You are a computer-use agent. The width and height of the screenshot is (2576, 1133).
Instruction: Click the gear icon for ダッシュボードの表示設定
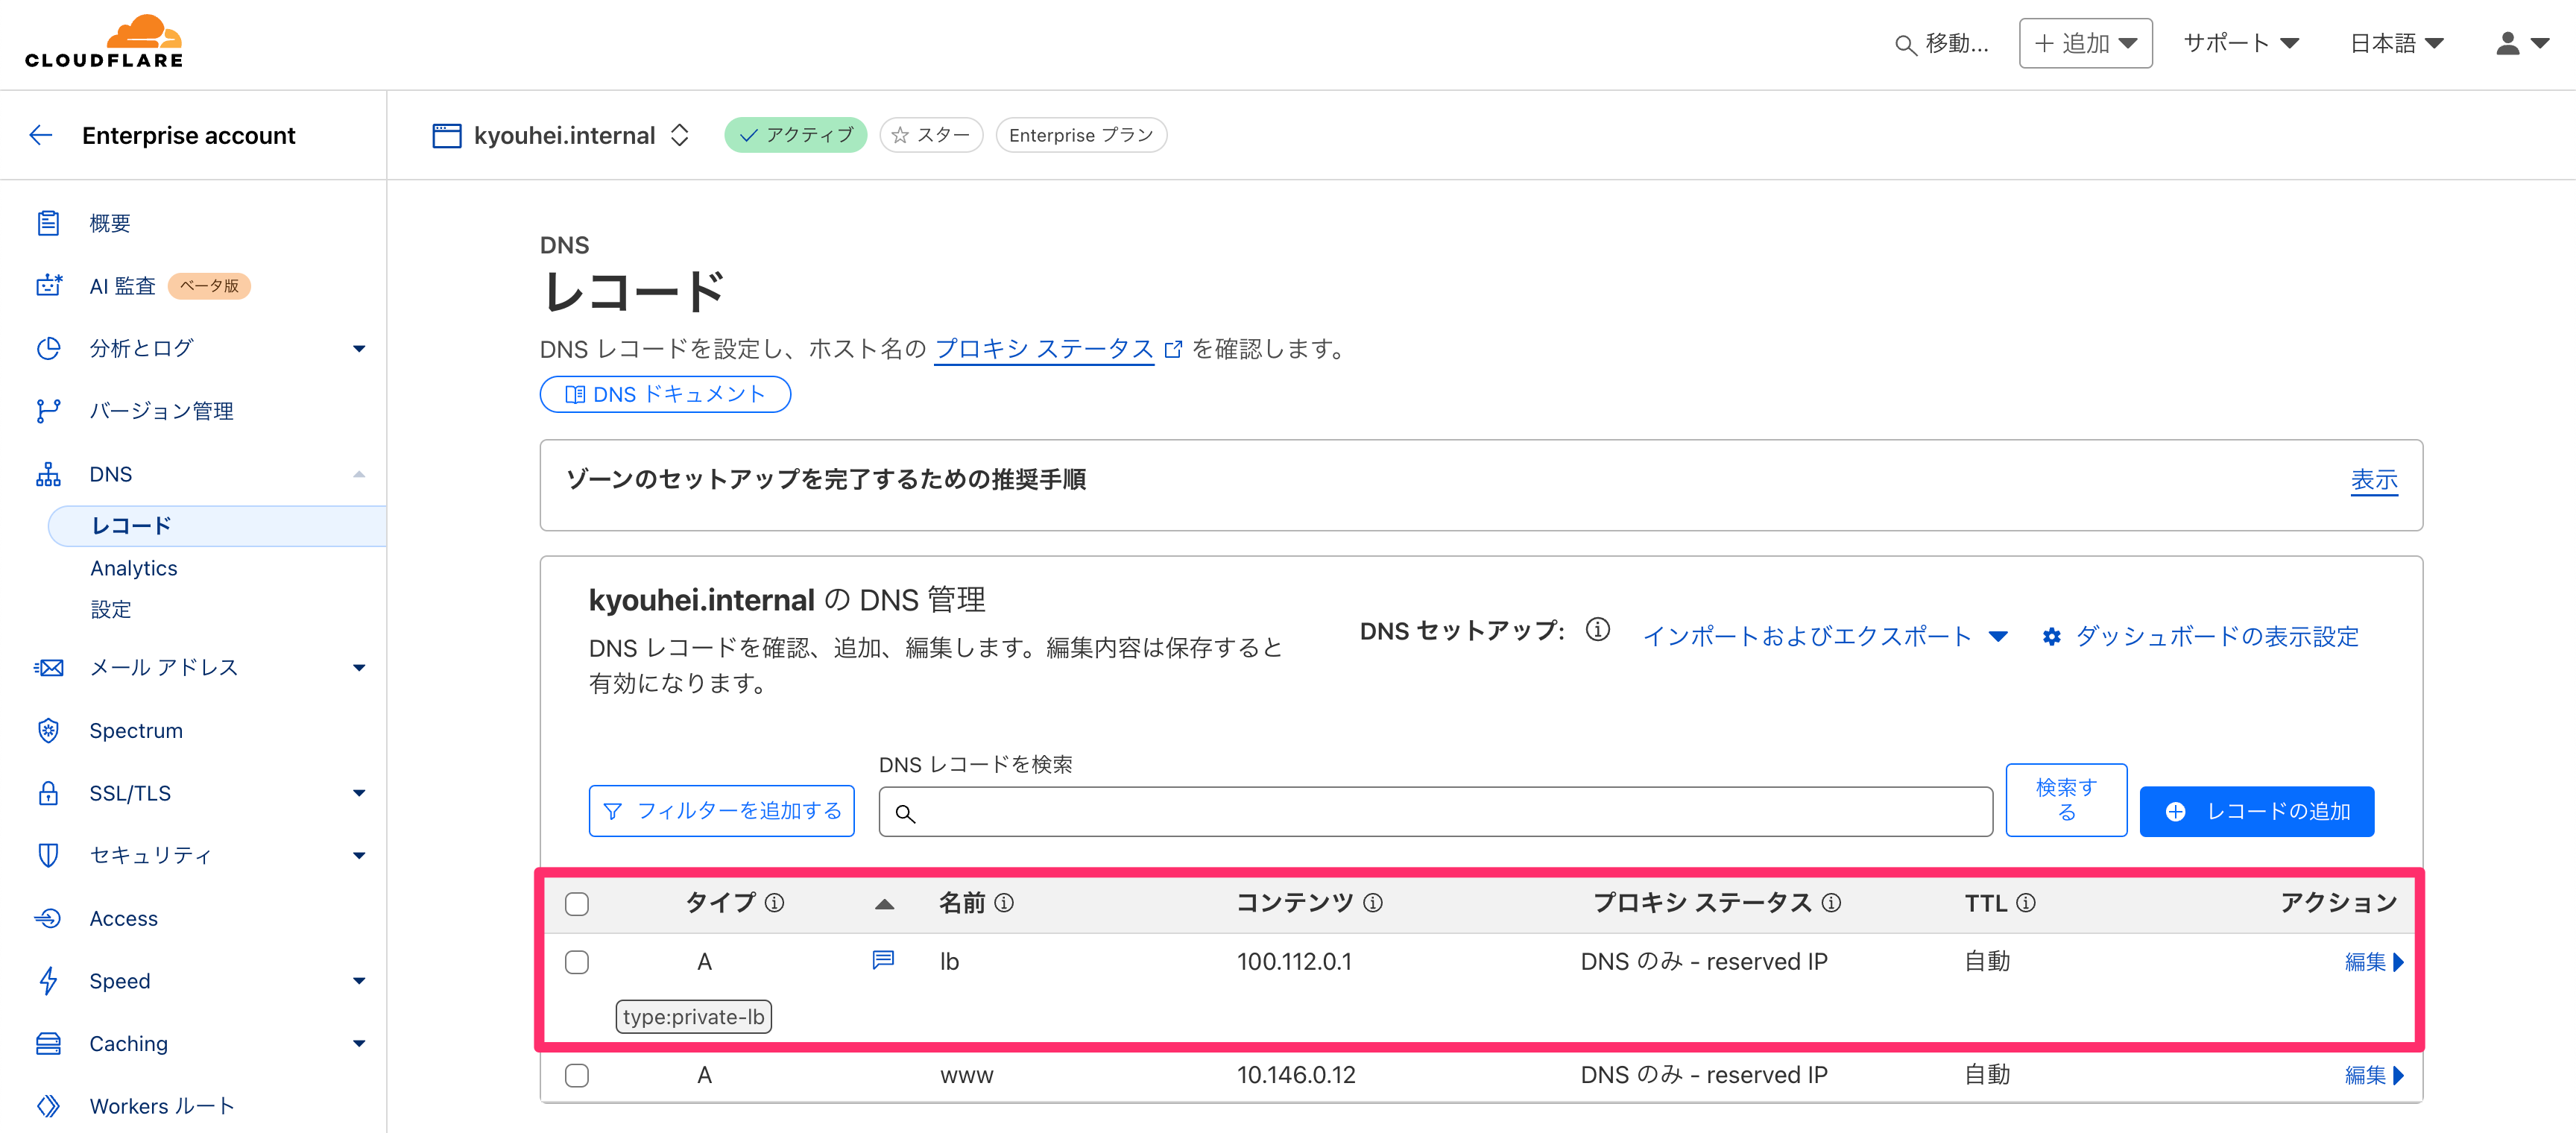[2051, 637]
